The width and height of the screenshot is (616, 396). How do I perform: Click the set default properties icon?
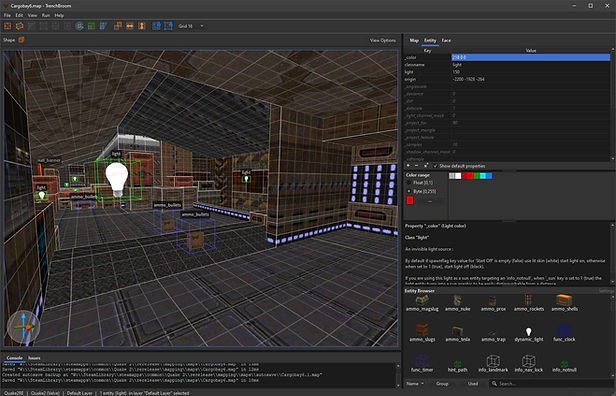pos(425,166)
